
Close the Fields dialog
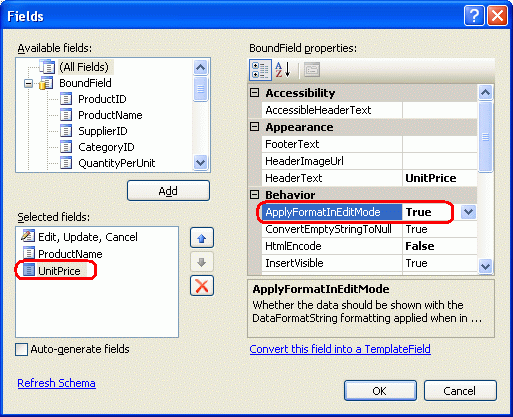click(x=497, y=16)
